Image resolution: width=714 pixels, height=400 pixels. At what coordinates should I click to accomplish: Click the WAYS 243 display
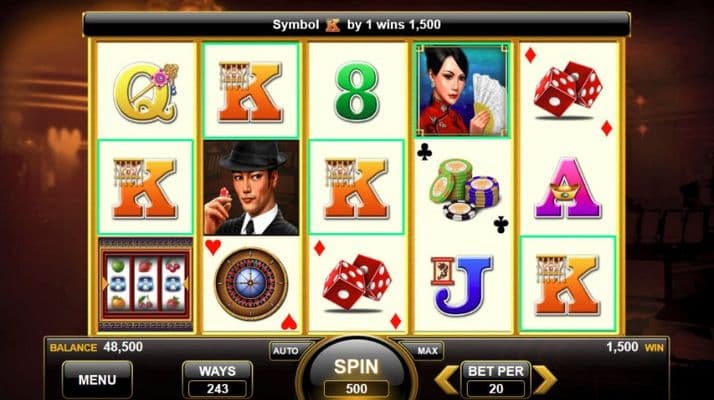[217, 379]
